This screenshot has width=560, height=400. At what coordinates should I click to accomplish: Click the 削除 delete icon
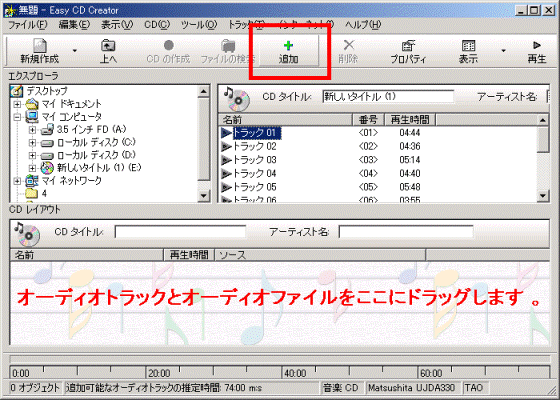point(349,45)
